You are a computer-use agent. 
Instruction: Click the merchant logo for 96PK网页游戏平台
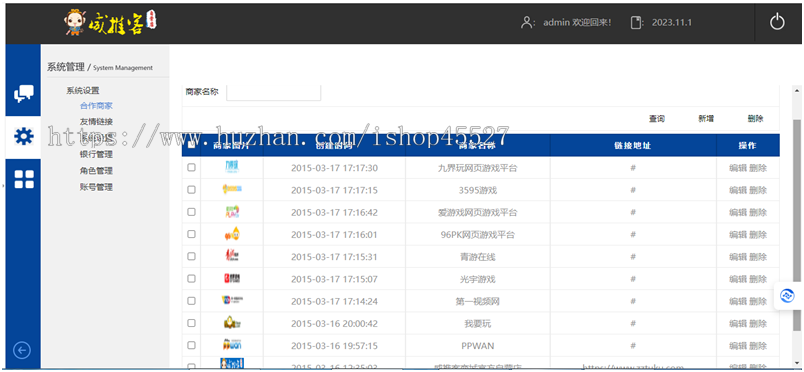232,234
